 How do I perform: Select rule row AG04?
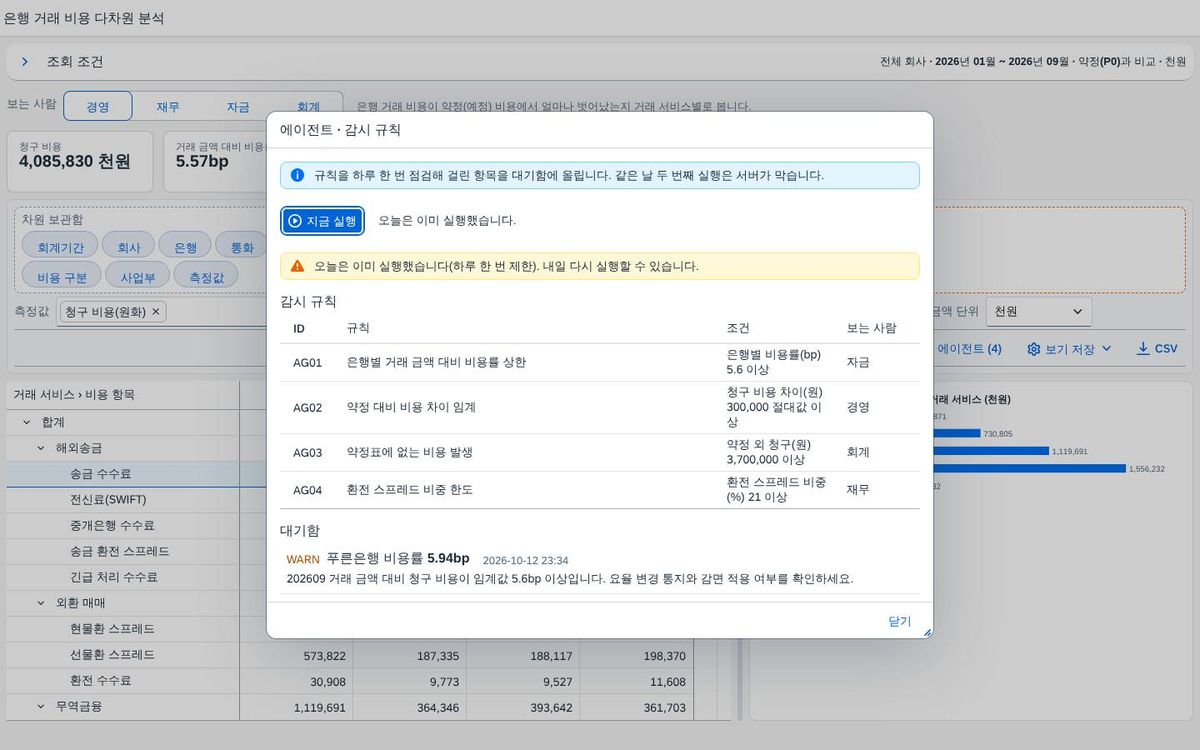tap(600, 490)
